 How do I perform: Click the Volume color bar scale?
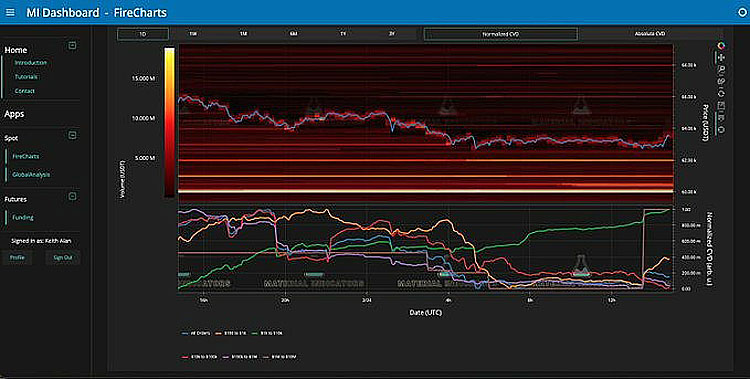pos(169,122)
